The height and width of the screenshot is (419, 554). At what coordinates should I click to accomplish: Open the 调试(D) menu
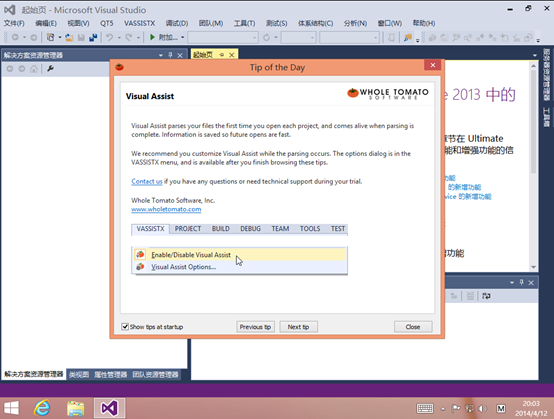tap(177, 23)
